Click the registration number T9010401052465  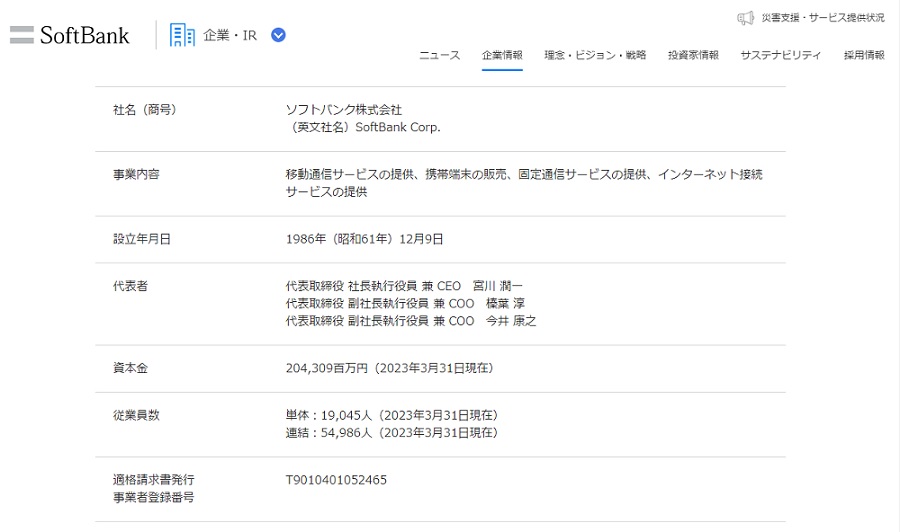coord(336,480)
